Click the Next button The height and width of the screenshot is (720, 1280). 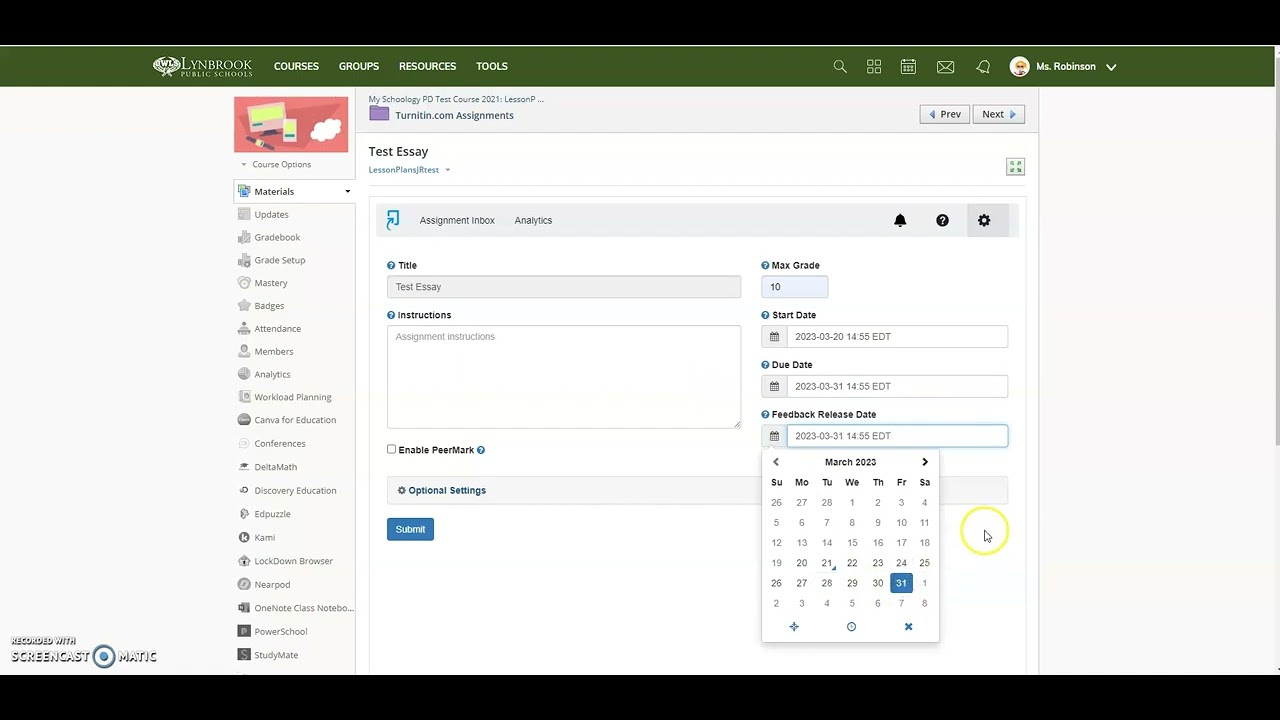[998, 114]
